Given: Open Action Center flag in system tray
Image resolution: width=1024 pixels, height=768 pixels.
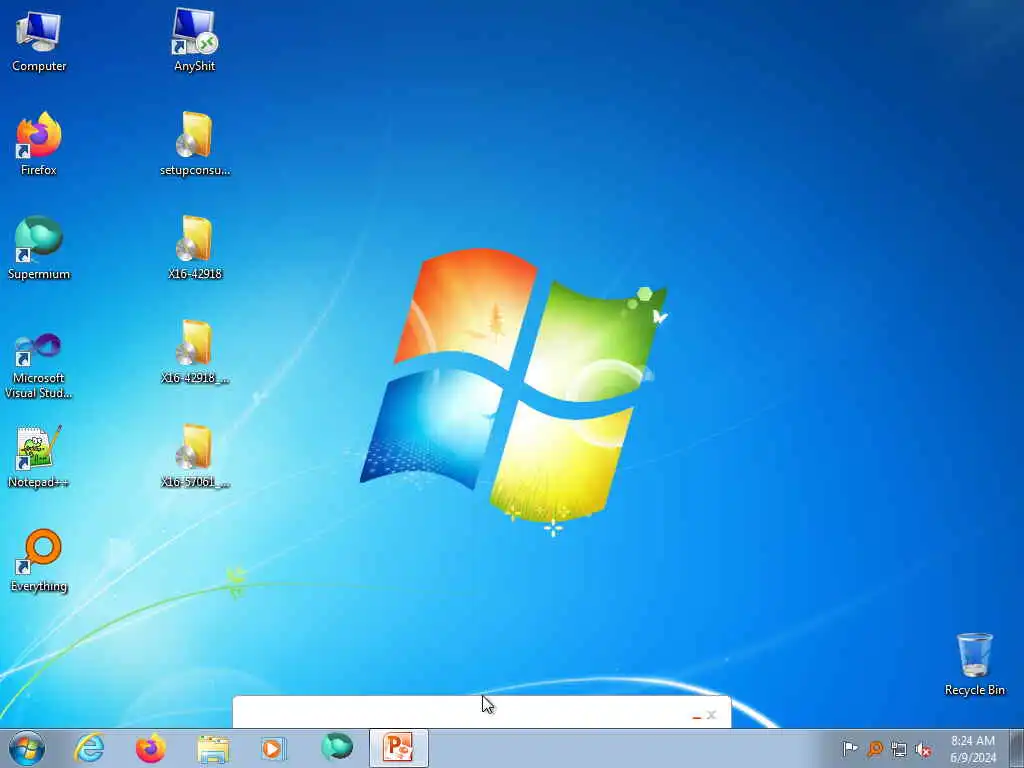Looking at the screenshot, I should (x=850, y=749).
